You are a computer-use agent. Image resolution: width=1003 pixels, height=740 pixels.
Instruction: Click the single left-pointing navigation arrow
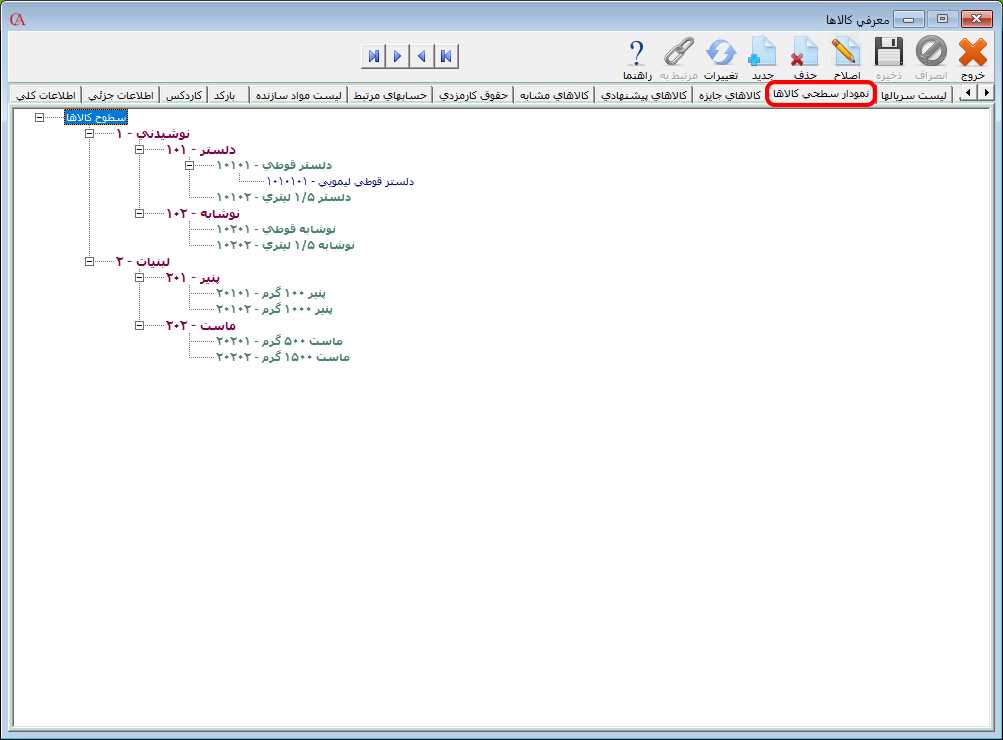(x=421, y=56)
